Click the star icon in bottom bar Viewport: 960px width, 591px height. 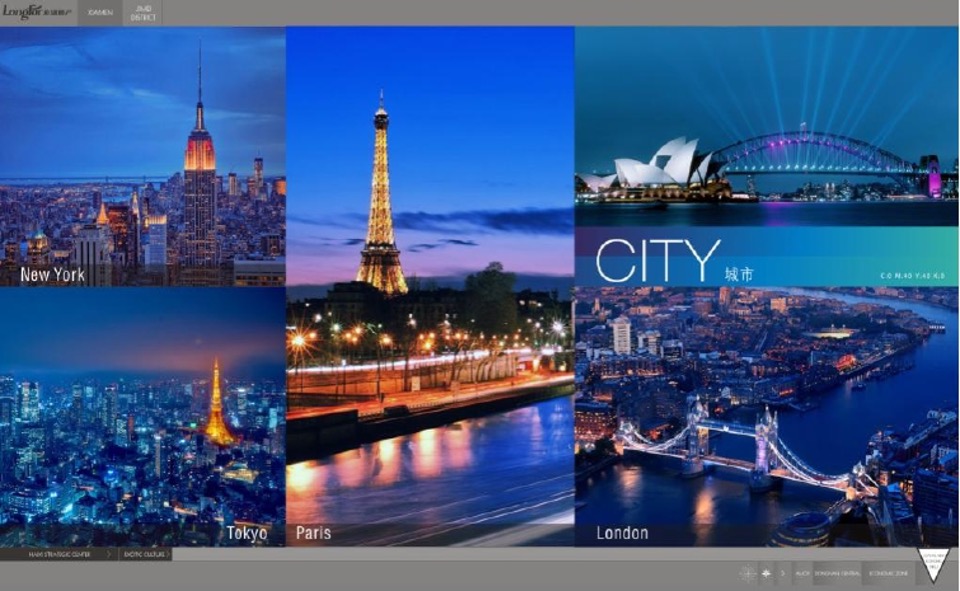coord(765,573)
